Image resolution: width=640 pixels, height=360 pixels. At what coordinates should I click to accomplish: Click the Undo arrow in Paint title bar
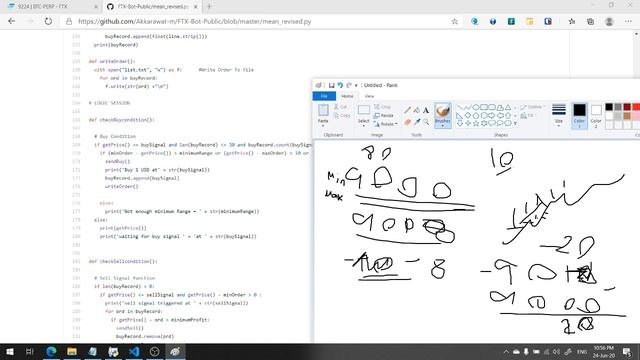[340, 85]
